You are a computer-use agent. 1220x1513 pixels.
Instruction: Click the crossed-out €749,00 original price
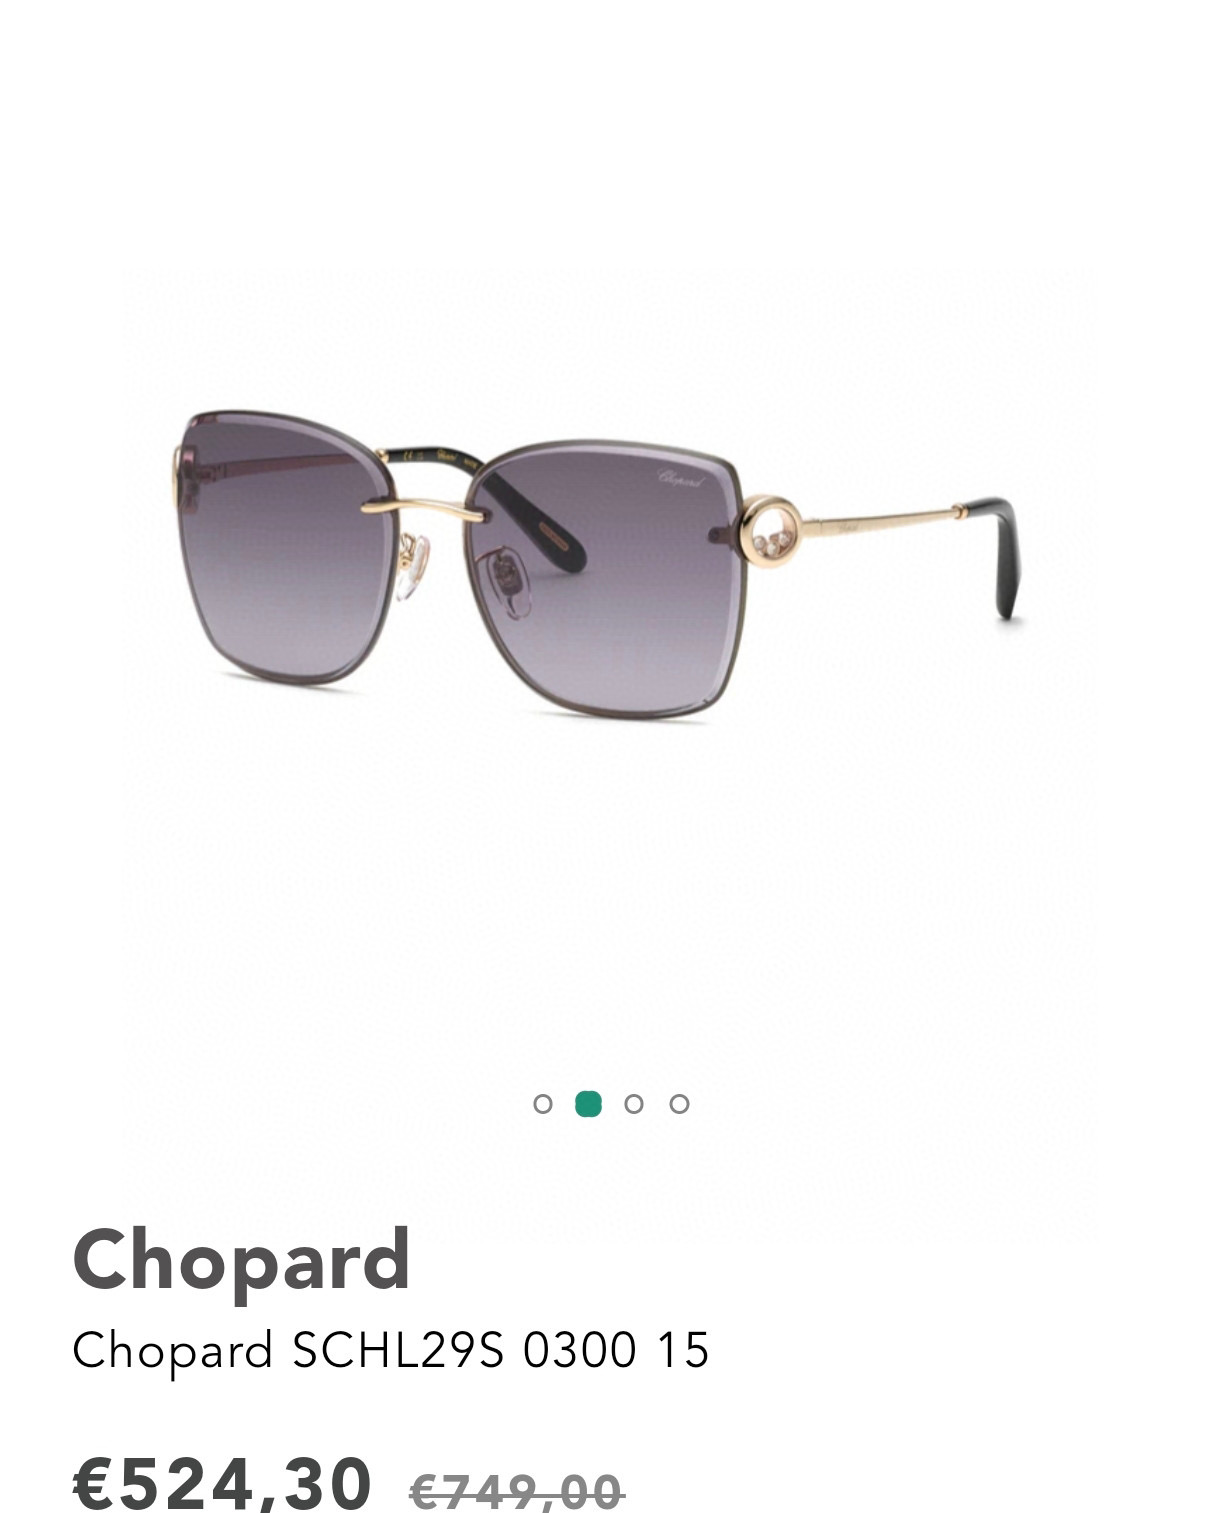click(x=517, y=1492)
